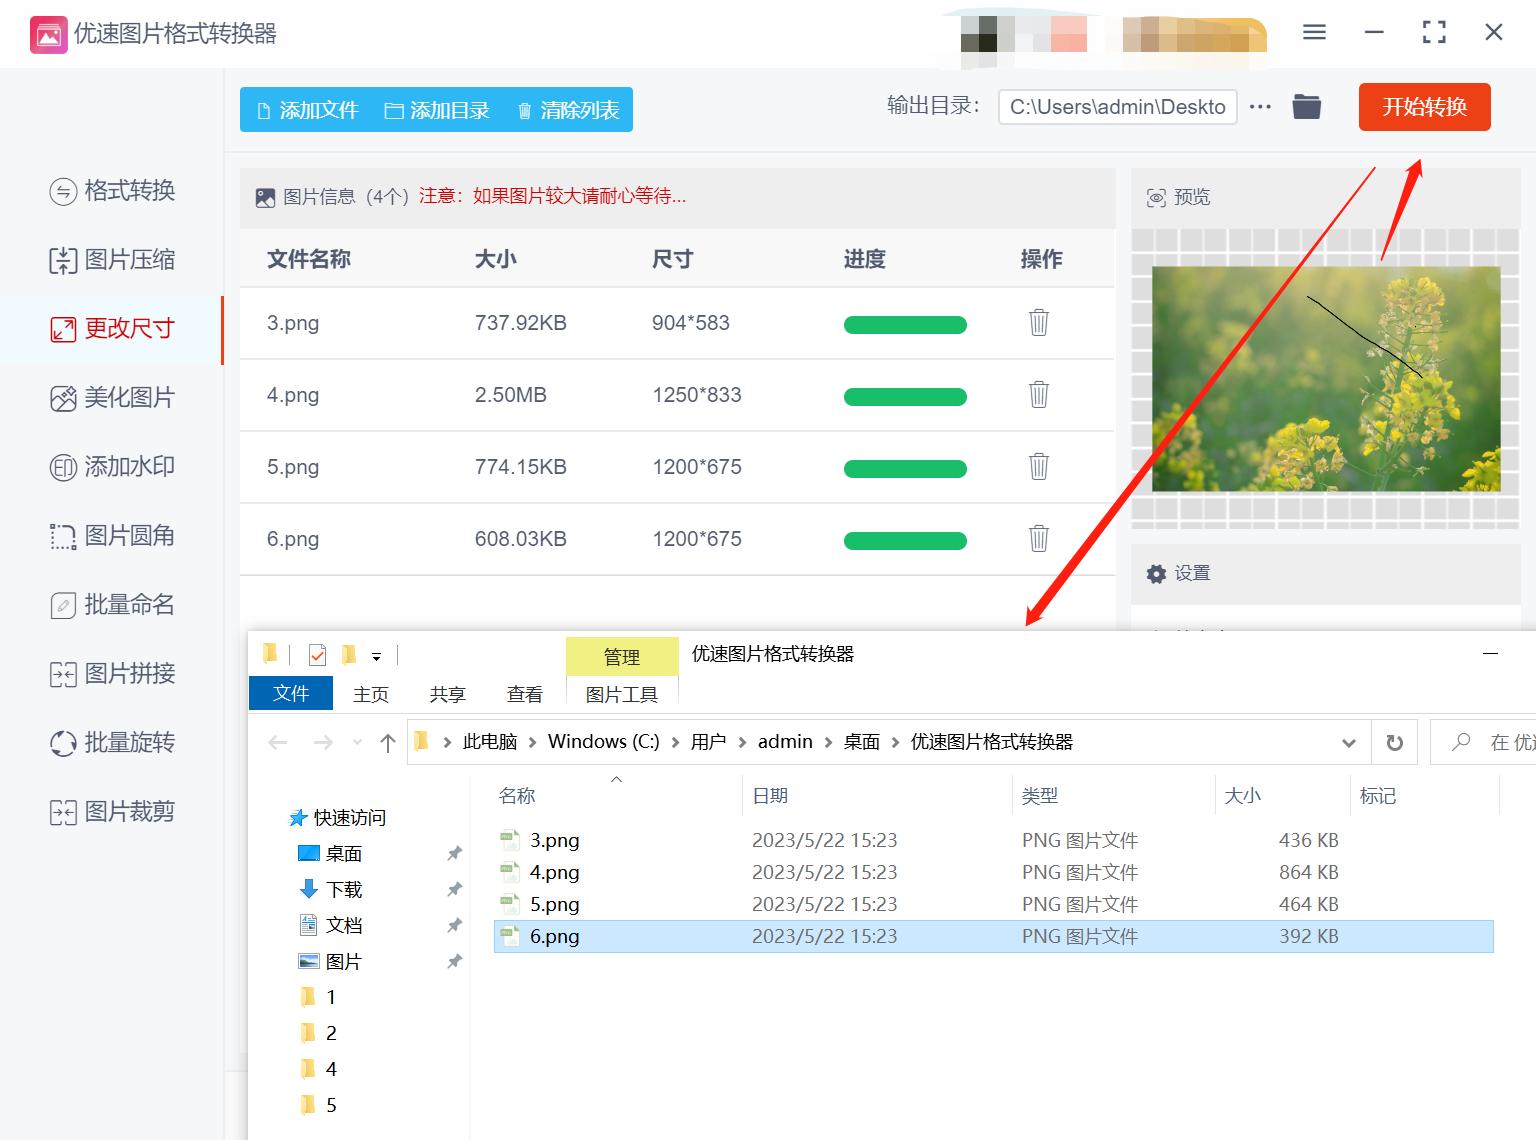Toggle the Quick Access Toolbar checkbox icon
The height and width of the screenshot is (1140, 1536).
tap(316, 655)
